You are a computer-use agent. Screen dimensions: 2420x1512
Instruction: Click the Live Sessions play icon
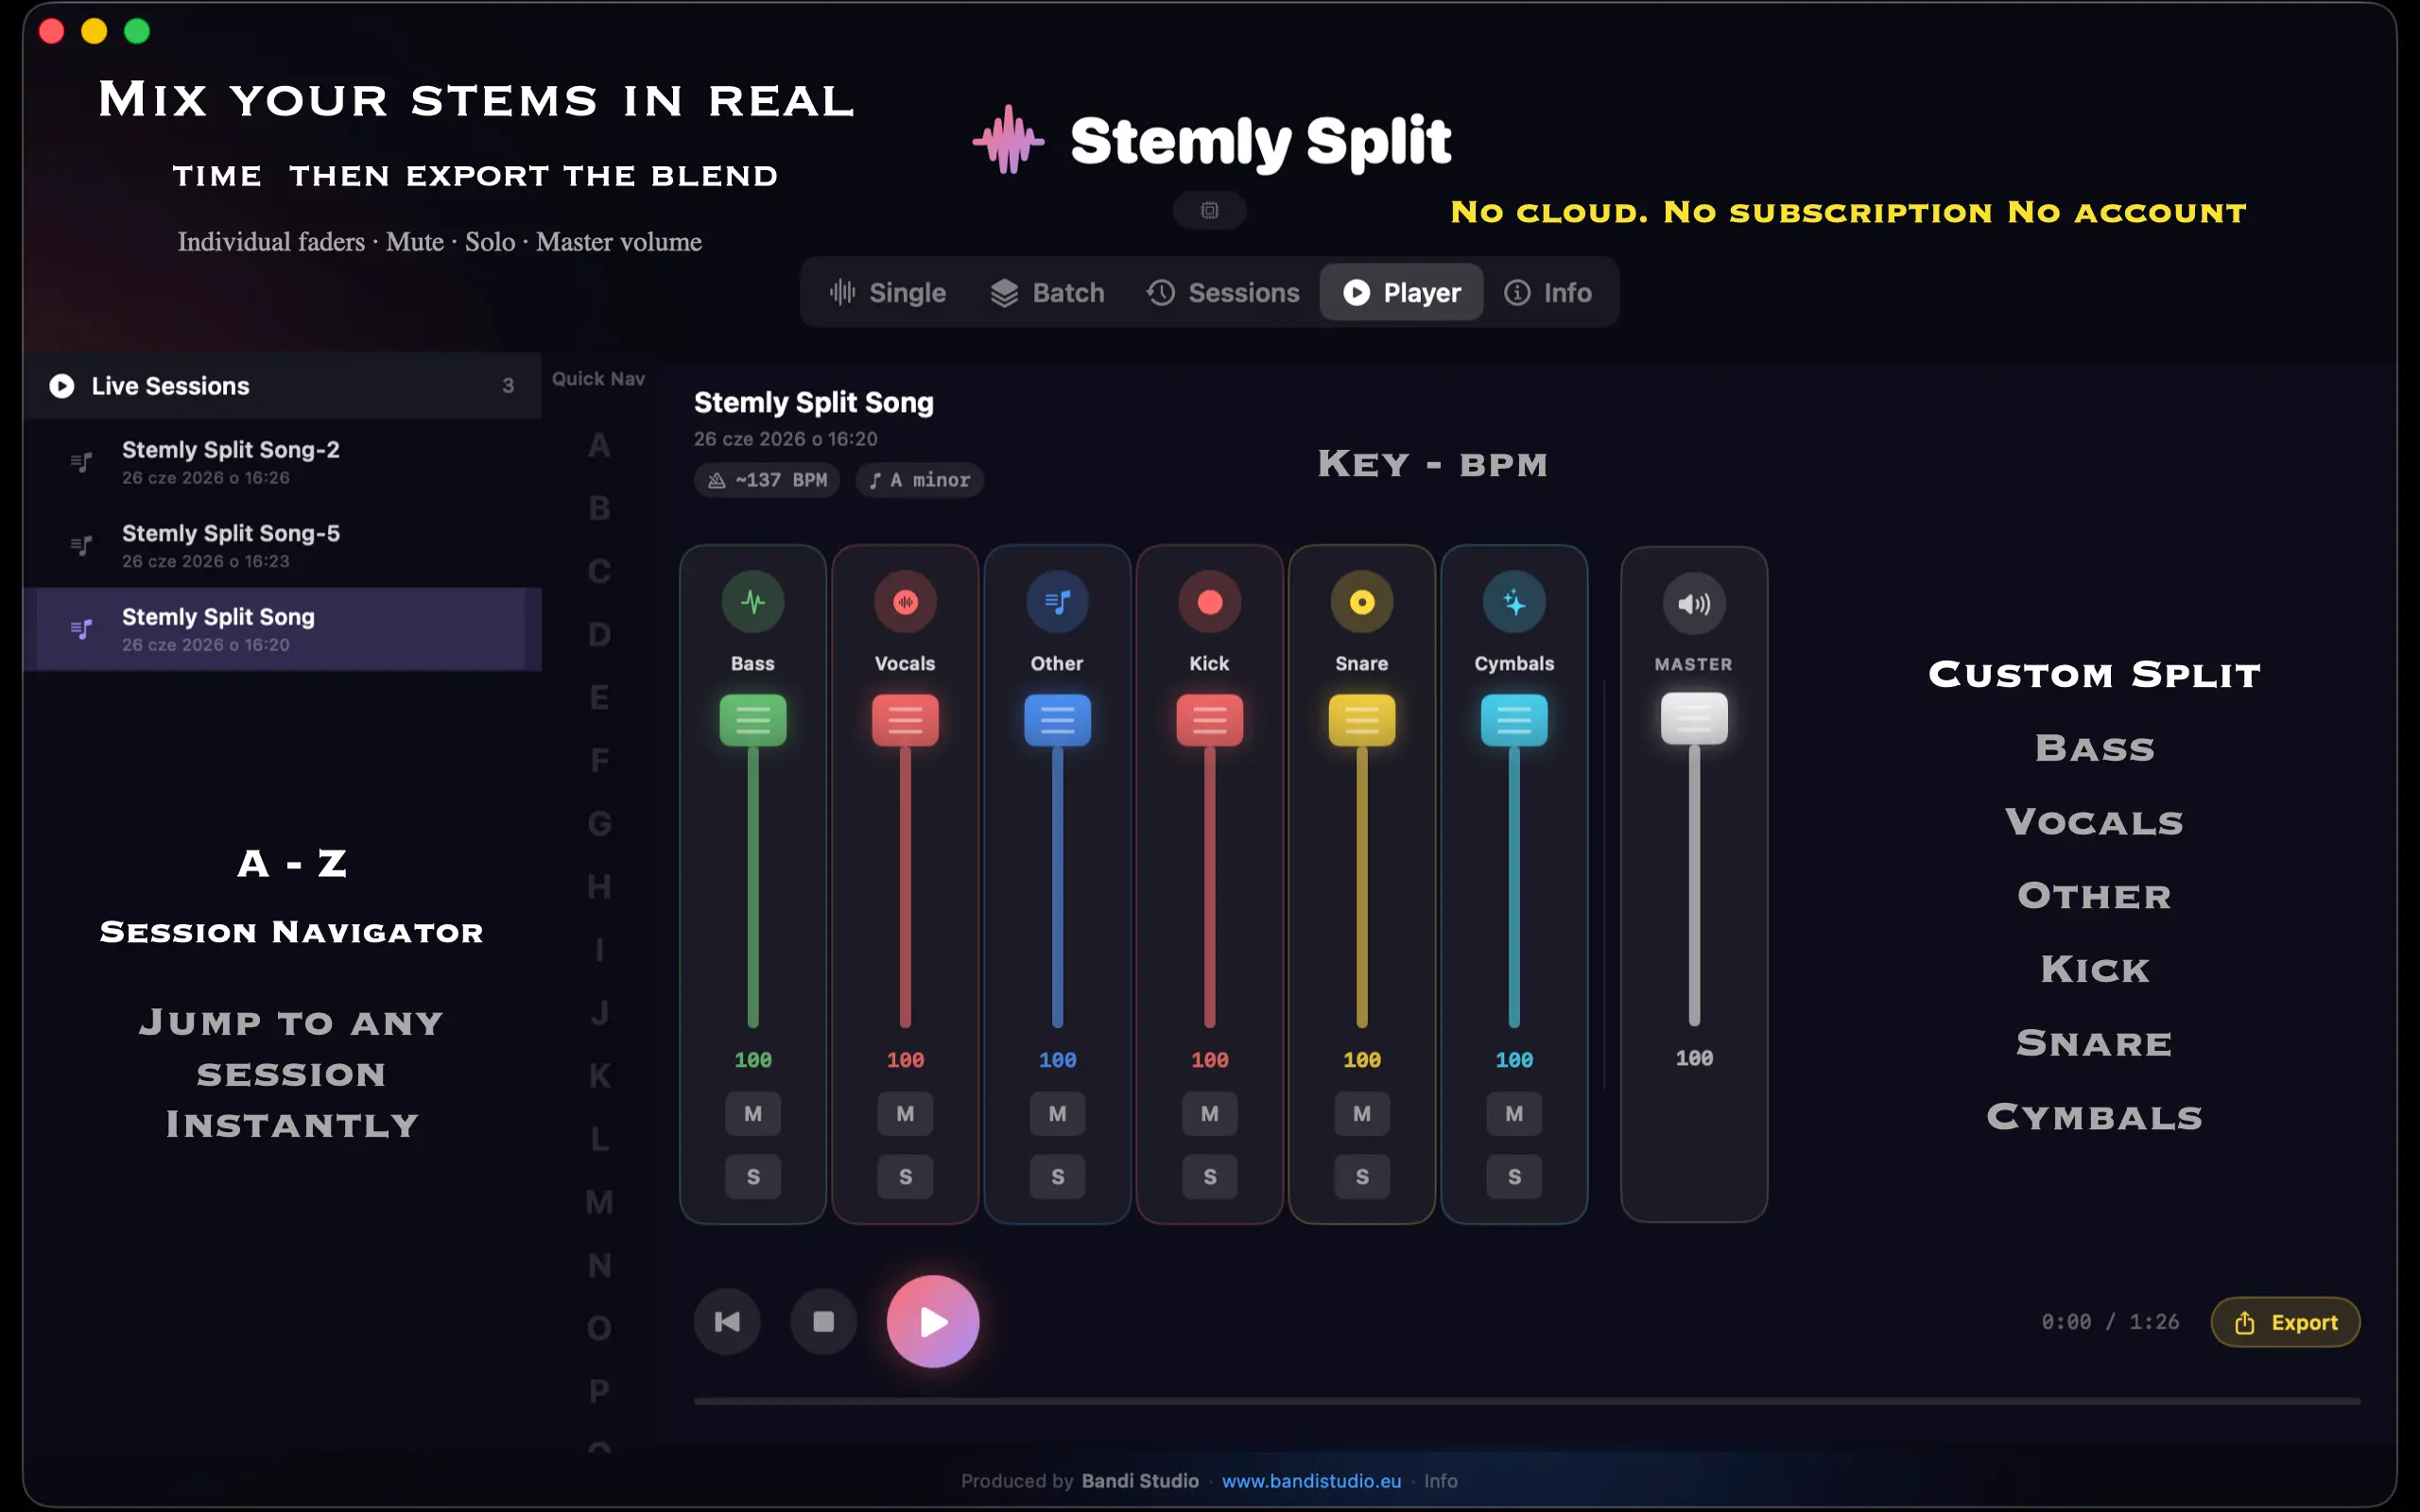click(x=62, y=386)
